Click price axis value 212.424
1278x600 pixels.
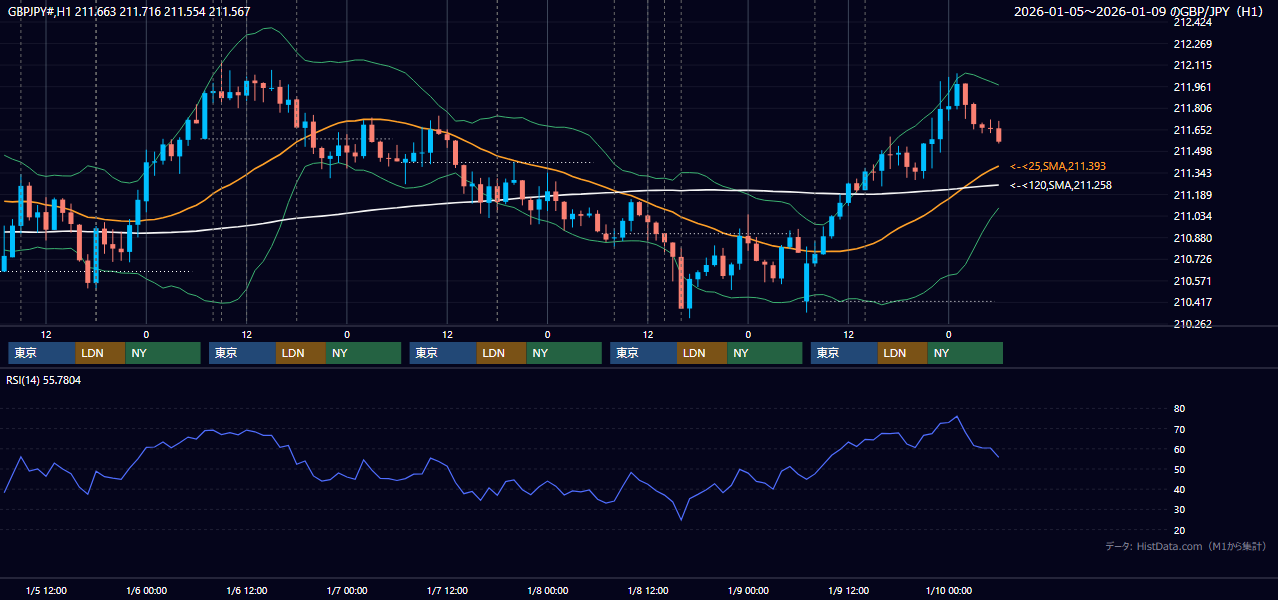coord(1192,22)
